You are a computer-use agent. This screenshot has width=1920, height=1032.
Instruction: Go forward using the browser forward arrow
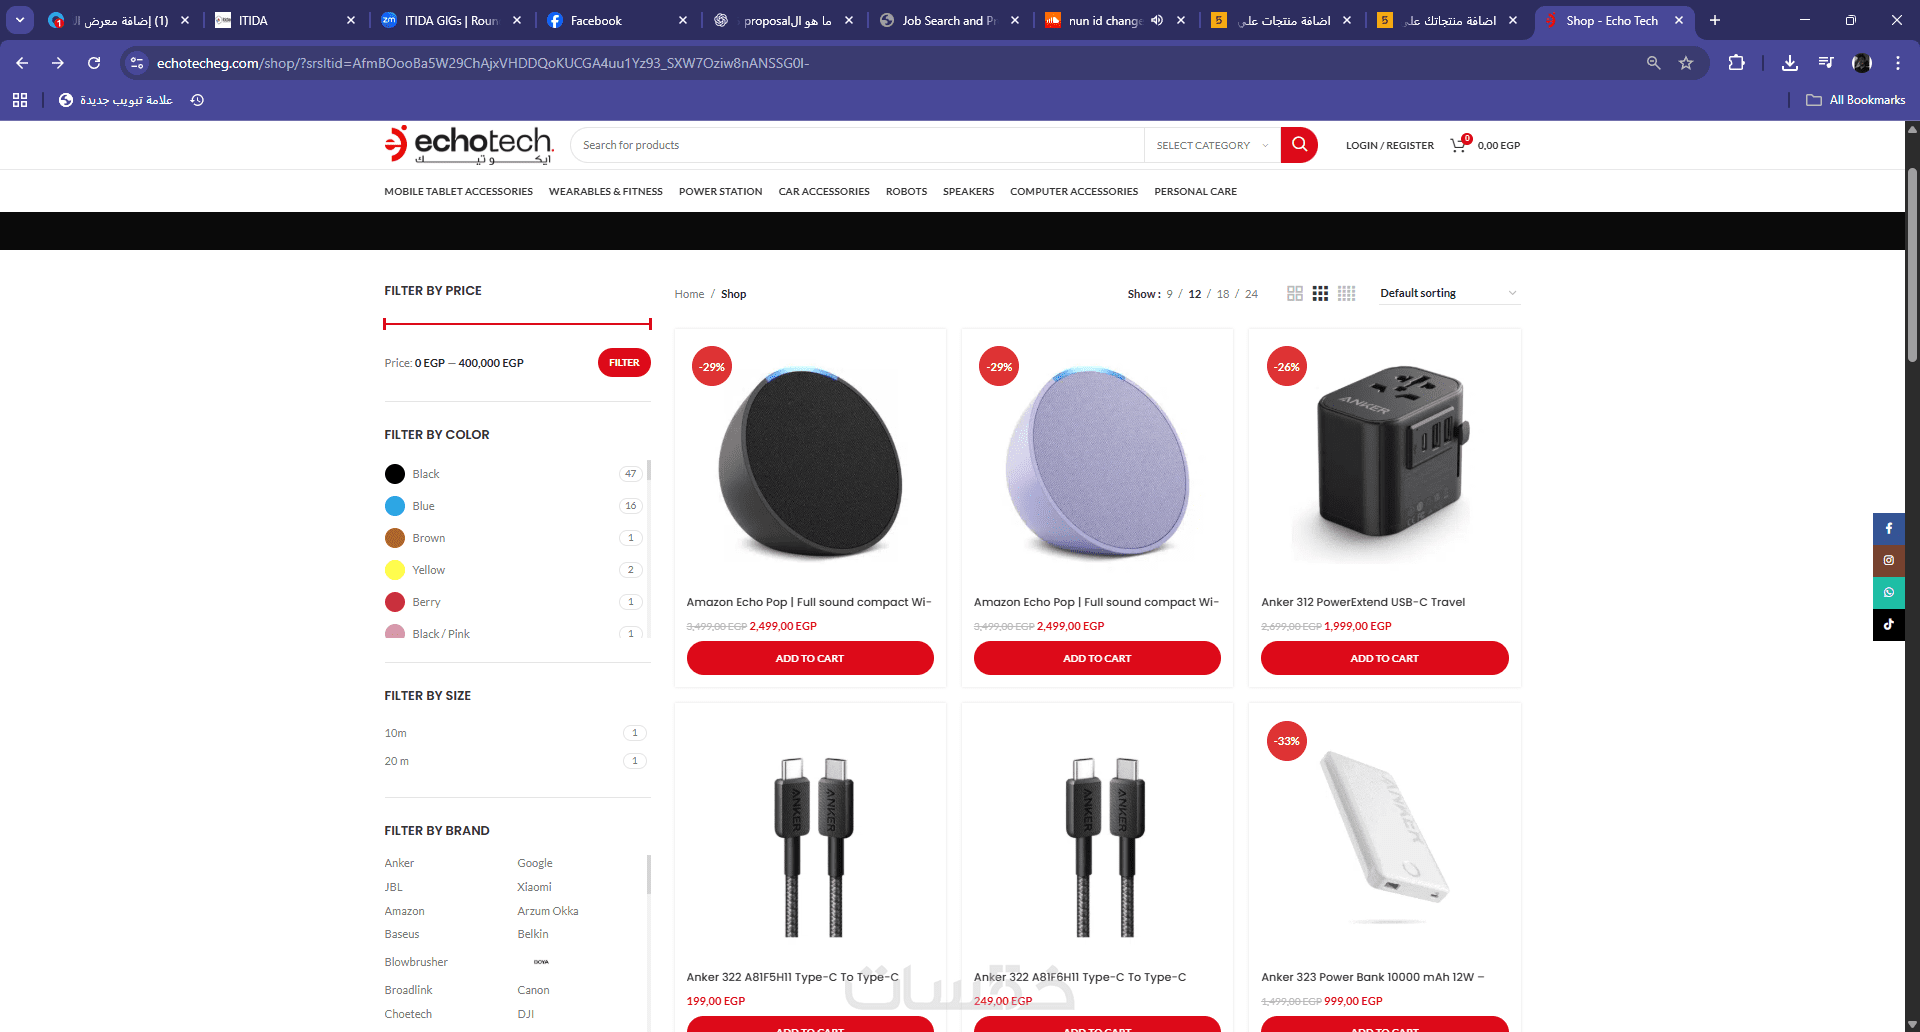tap(58, 63)
